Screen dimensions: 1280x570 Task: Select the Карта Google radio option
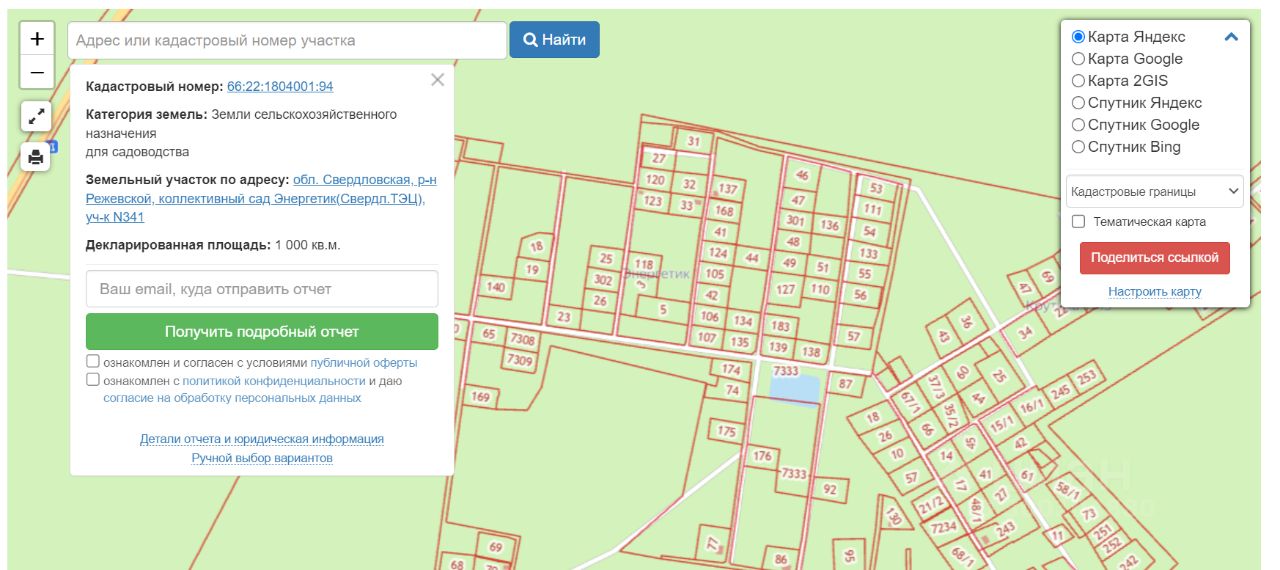coord(1078,59)
